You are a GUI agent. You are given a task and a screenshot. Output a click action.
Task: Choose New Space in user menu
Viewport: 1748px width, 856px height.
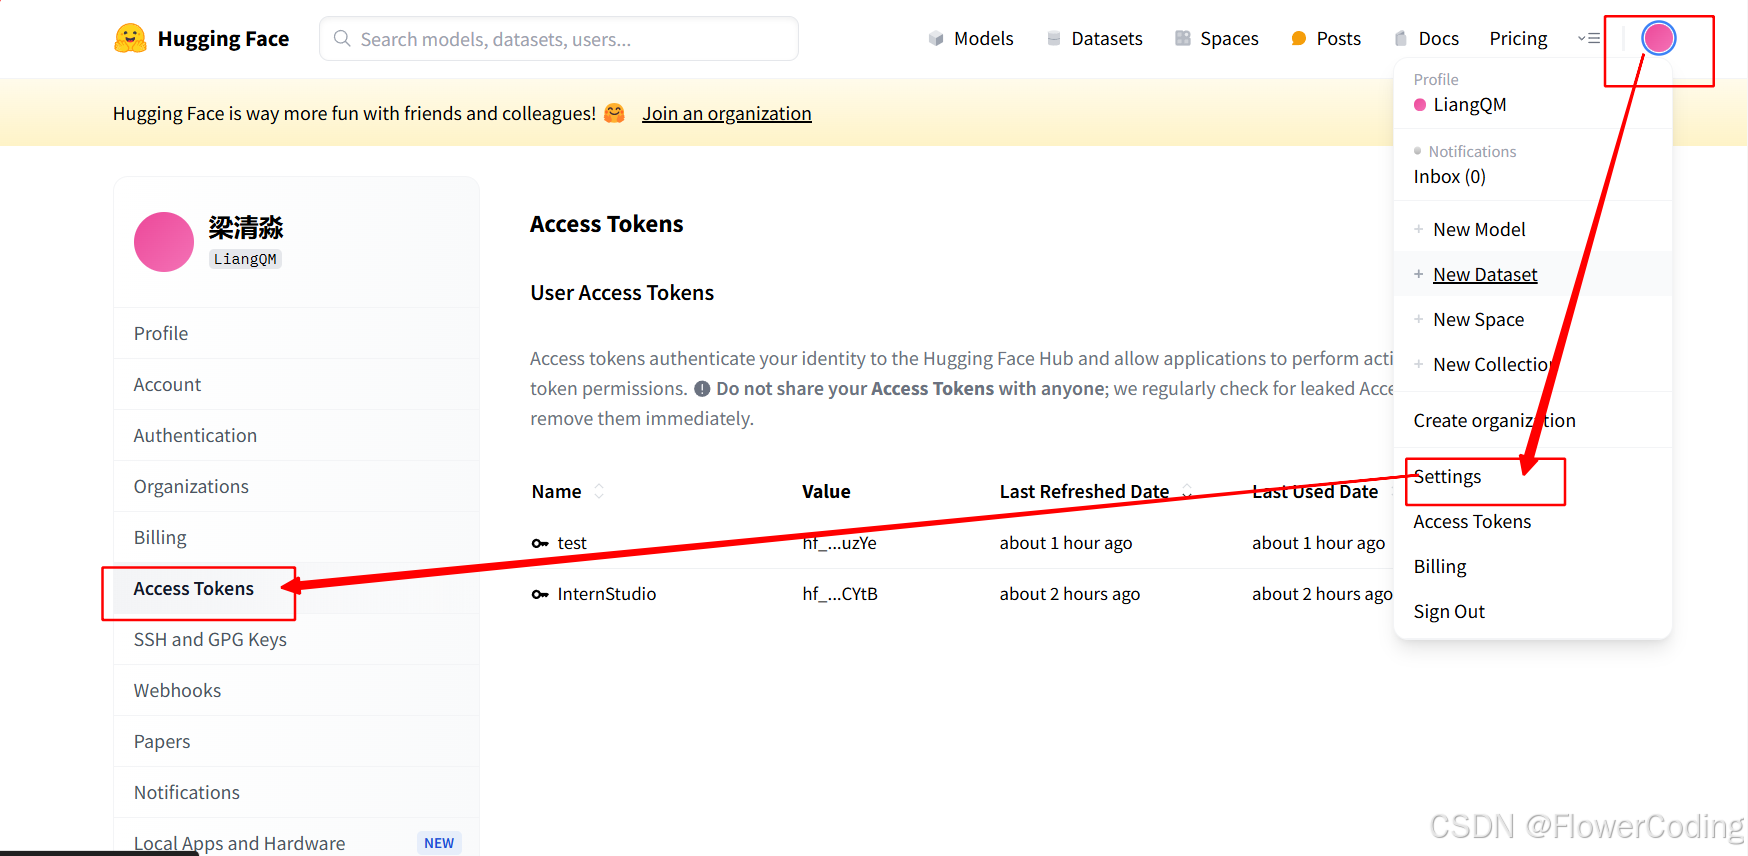1532,319
